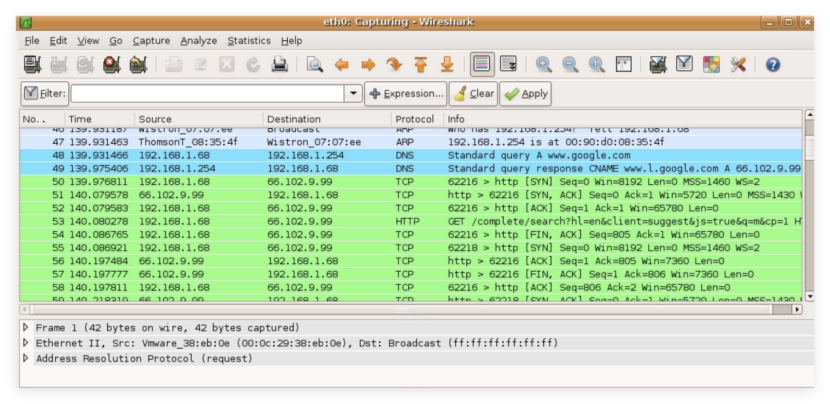Sort by the Protocol column header
Image resolution: width=830 pixels, height=404 pixels.
click(418, 119)
